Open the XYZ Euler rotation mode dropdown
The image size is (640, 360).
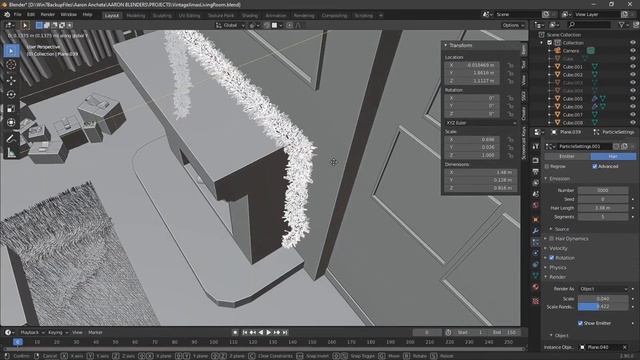[x=481, y=123]
